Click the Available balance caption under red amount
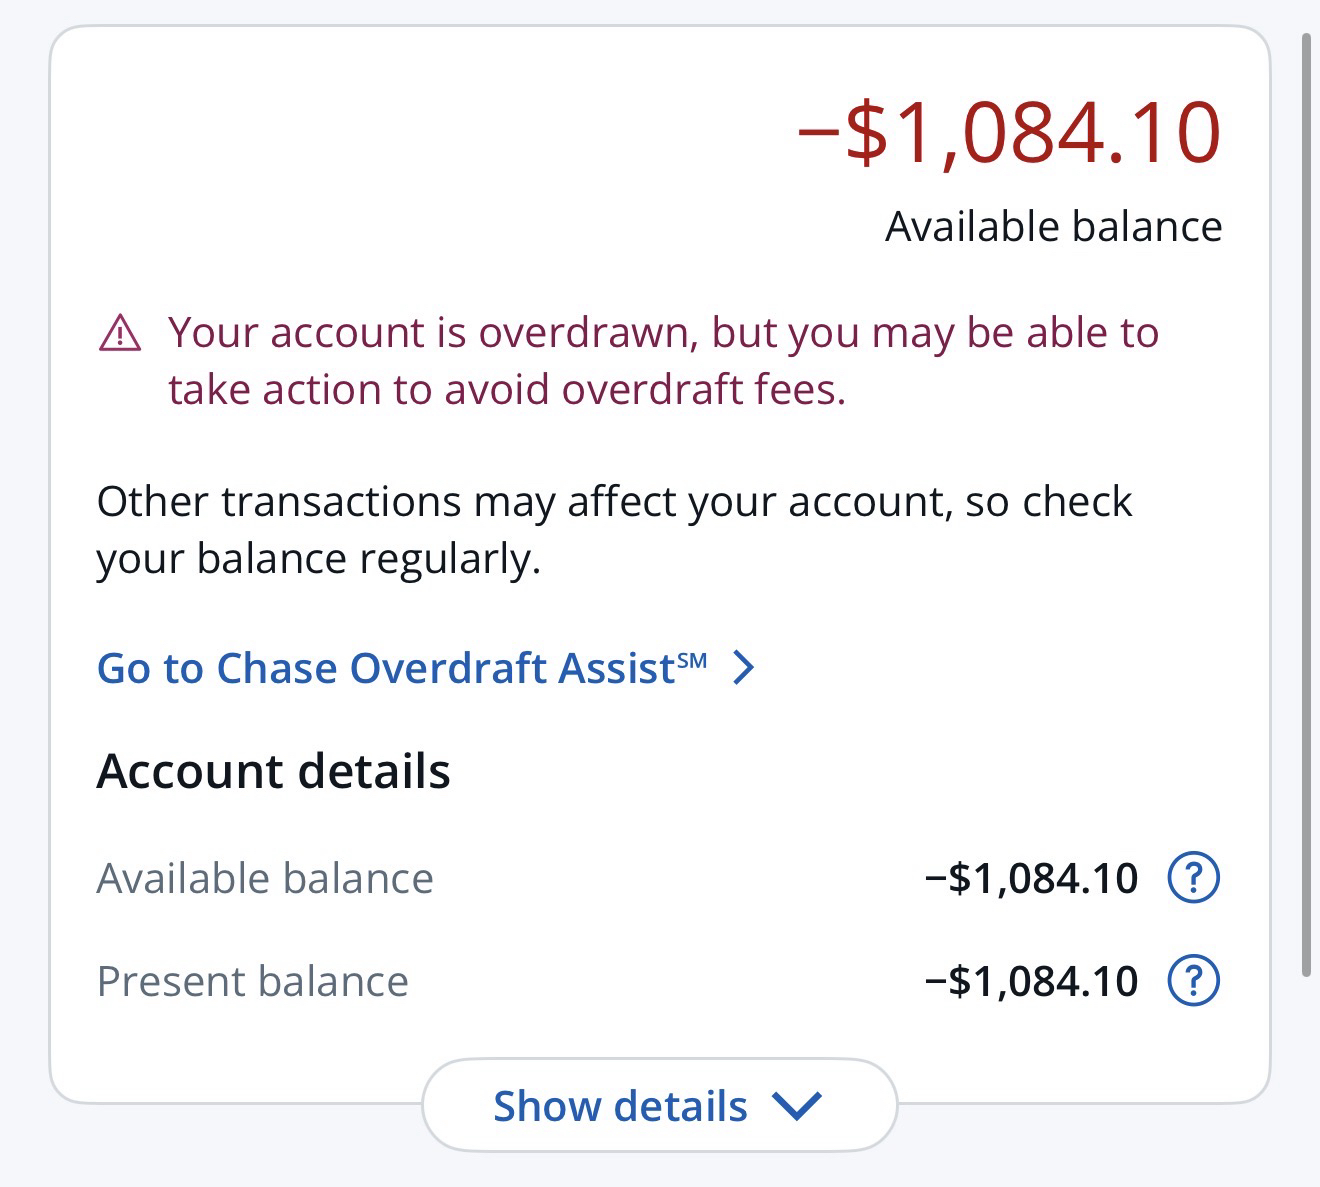Image resolution: width=1320 pixels, height=1187 pixels. tap(1053, 227)
